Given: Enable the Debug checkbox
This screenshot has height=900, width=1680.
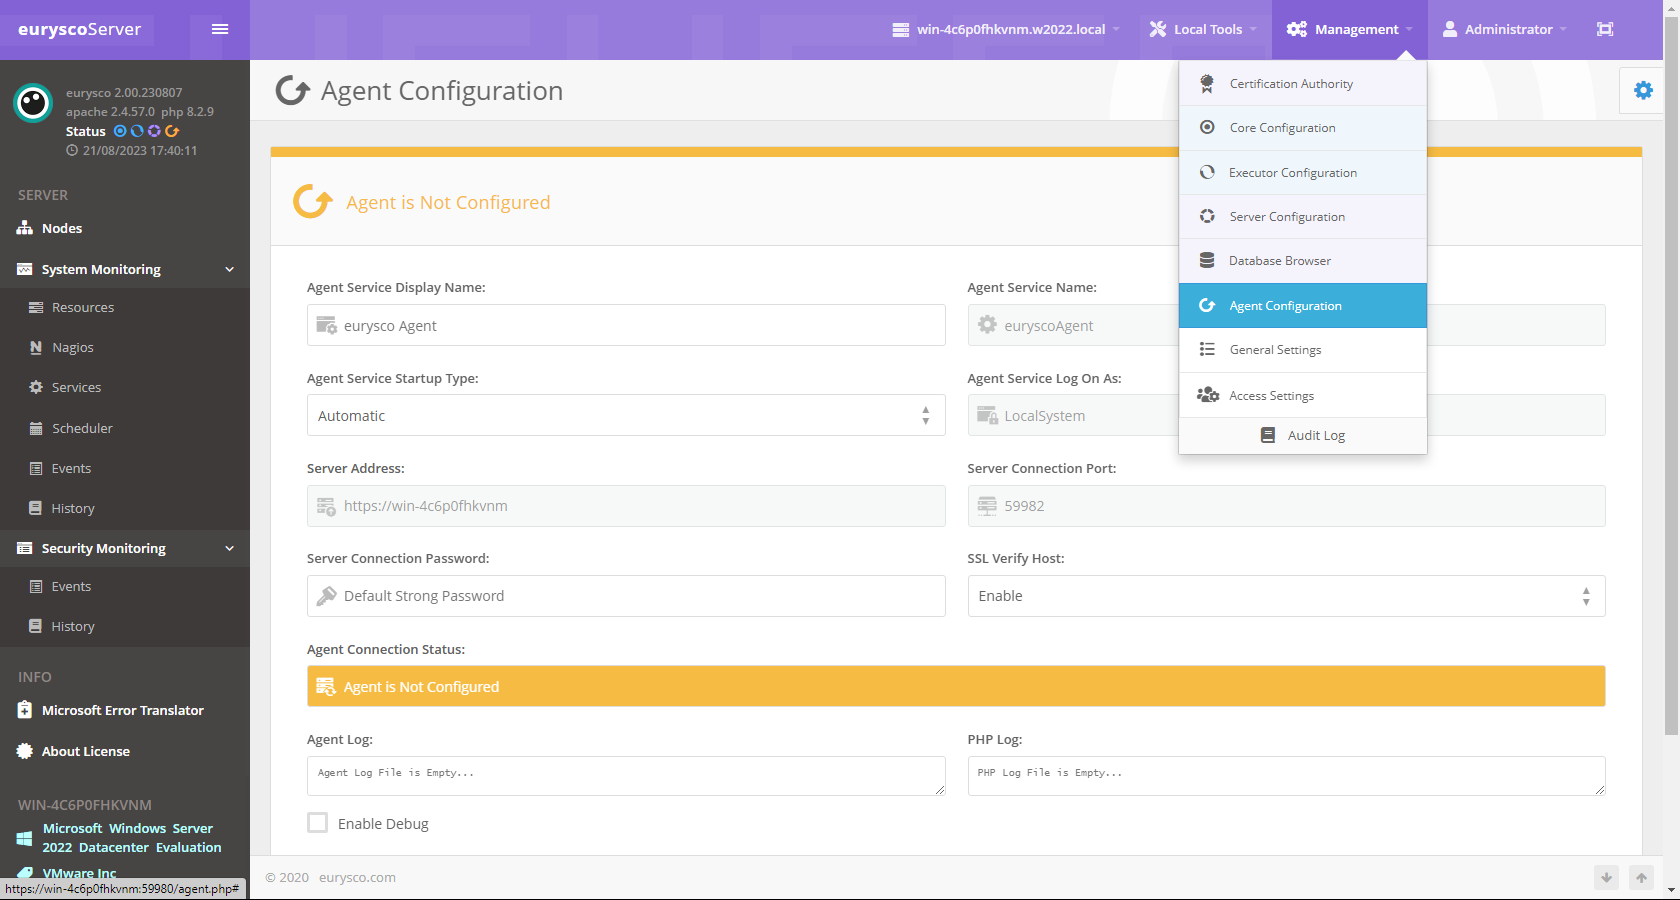Looking at the screenshot, I should [318, 823].
